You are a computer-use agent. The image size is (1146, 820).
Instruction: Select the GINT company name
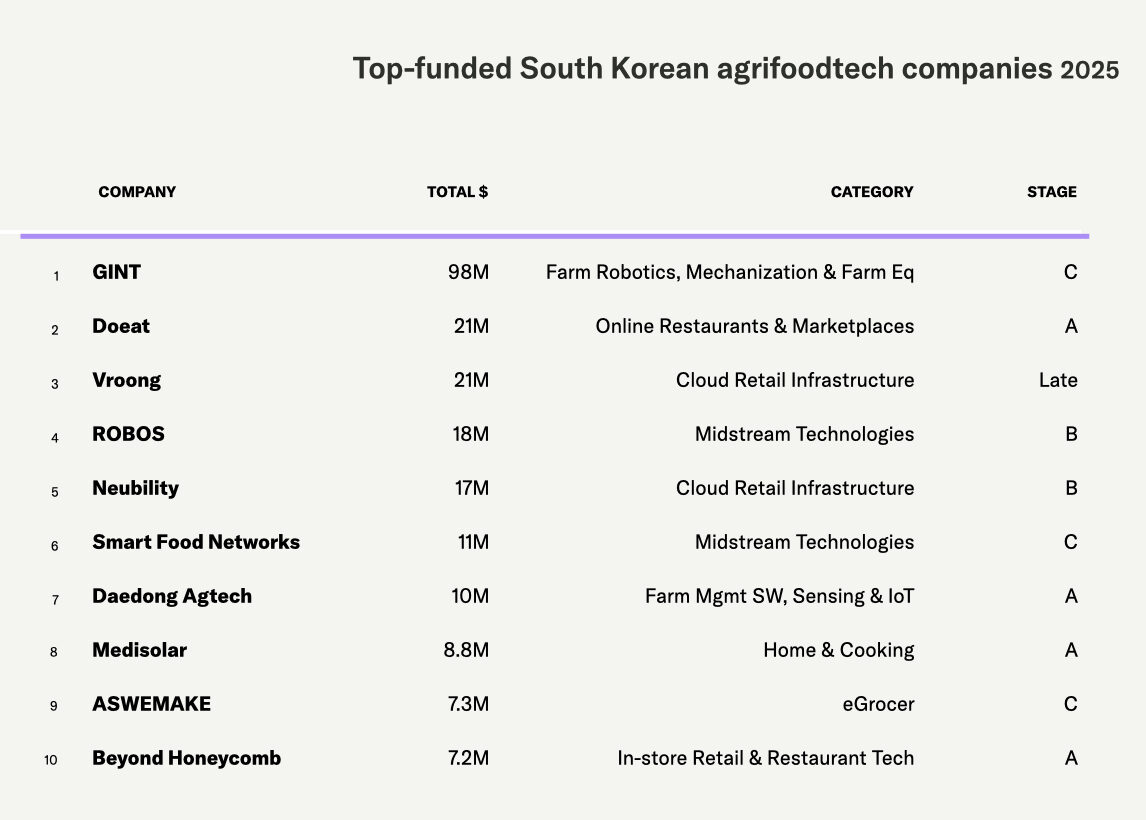[117, 272]
